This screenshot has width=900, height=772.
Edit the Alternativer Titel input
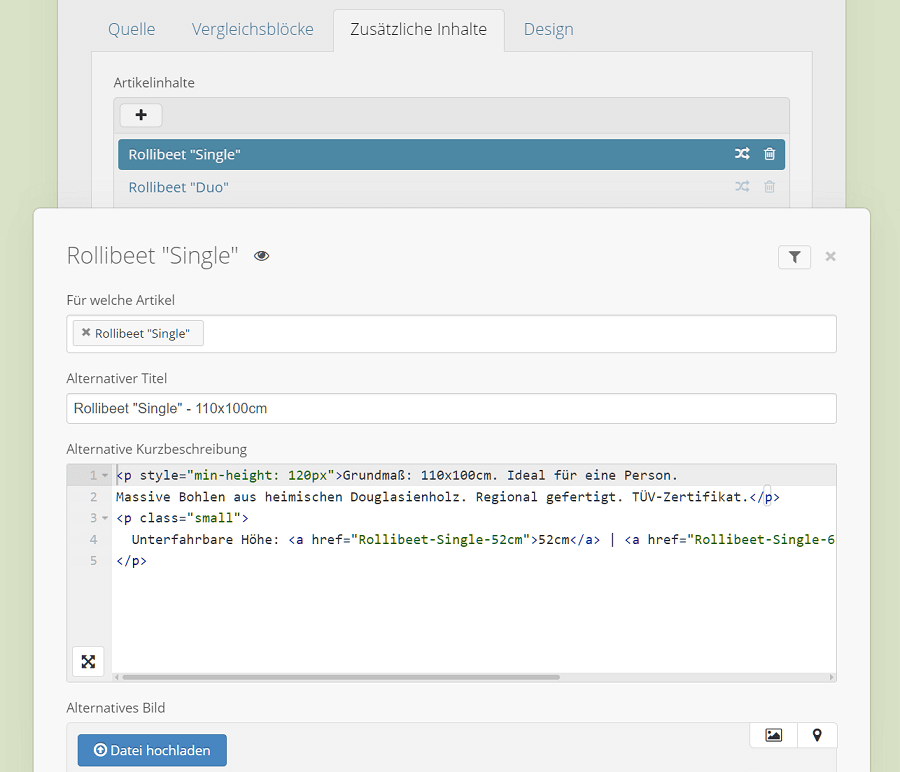click(x=451, y=409)
